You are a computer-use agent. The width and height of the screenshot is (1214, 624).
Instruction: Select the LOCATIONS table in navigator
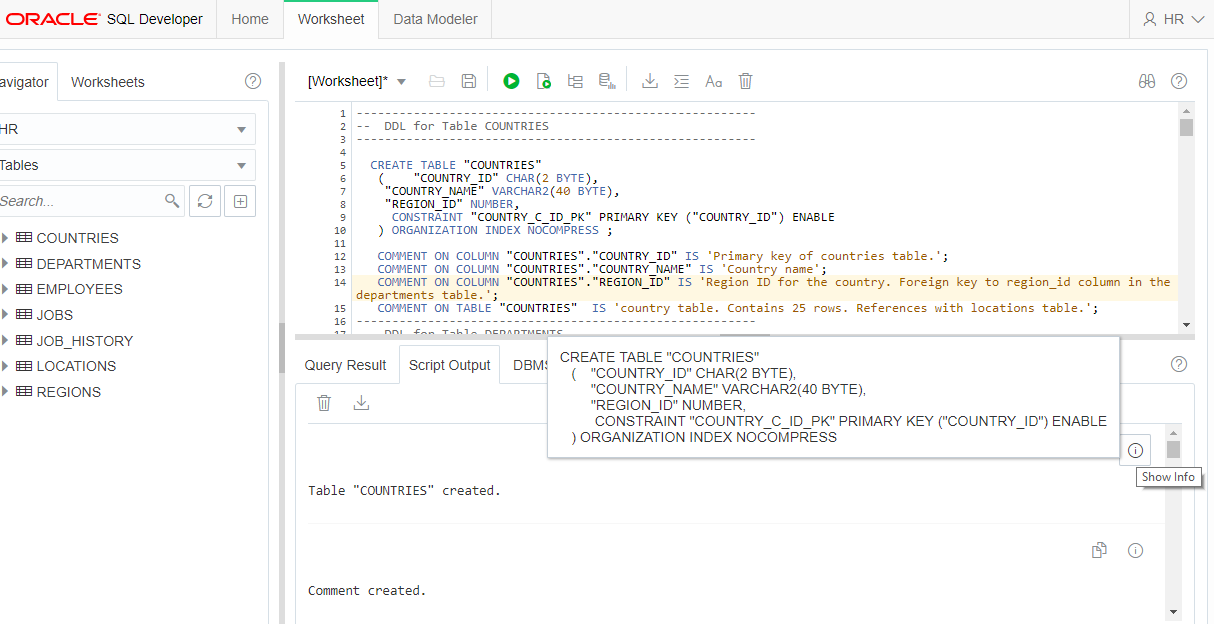coord(76,366)
